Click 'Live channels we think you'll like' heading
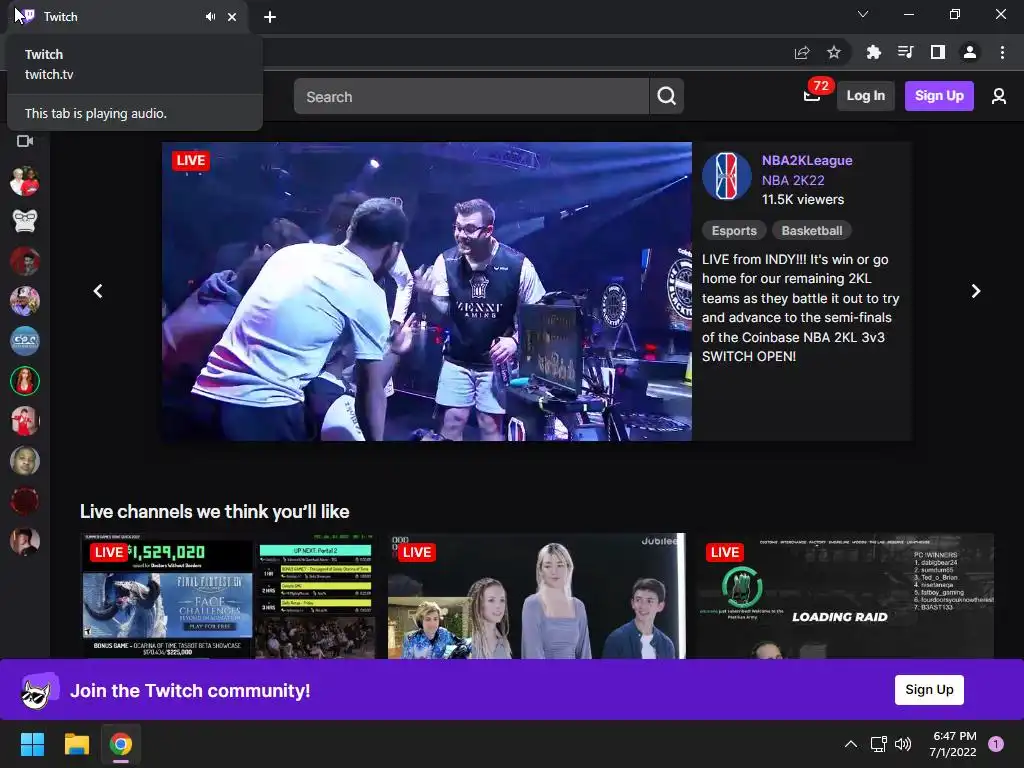 point(214,511)
